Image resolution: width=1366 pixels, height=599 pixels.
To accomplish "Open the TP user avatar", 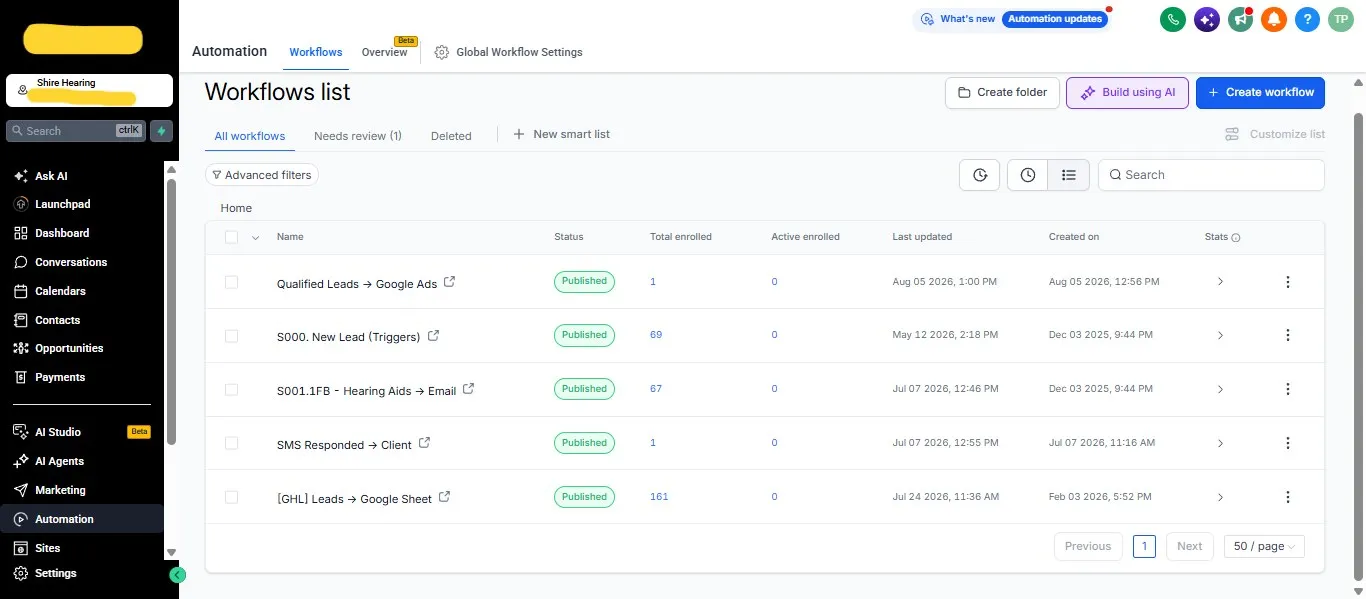I will 1341,19.
